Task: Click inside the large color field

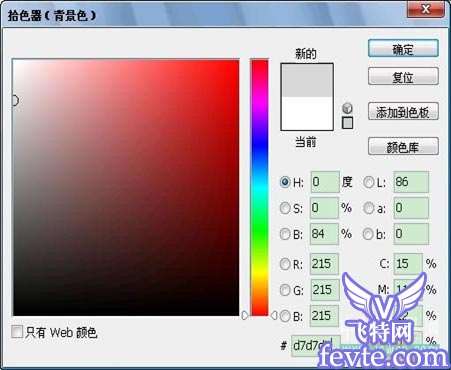Action: [x=126, y=187]
